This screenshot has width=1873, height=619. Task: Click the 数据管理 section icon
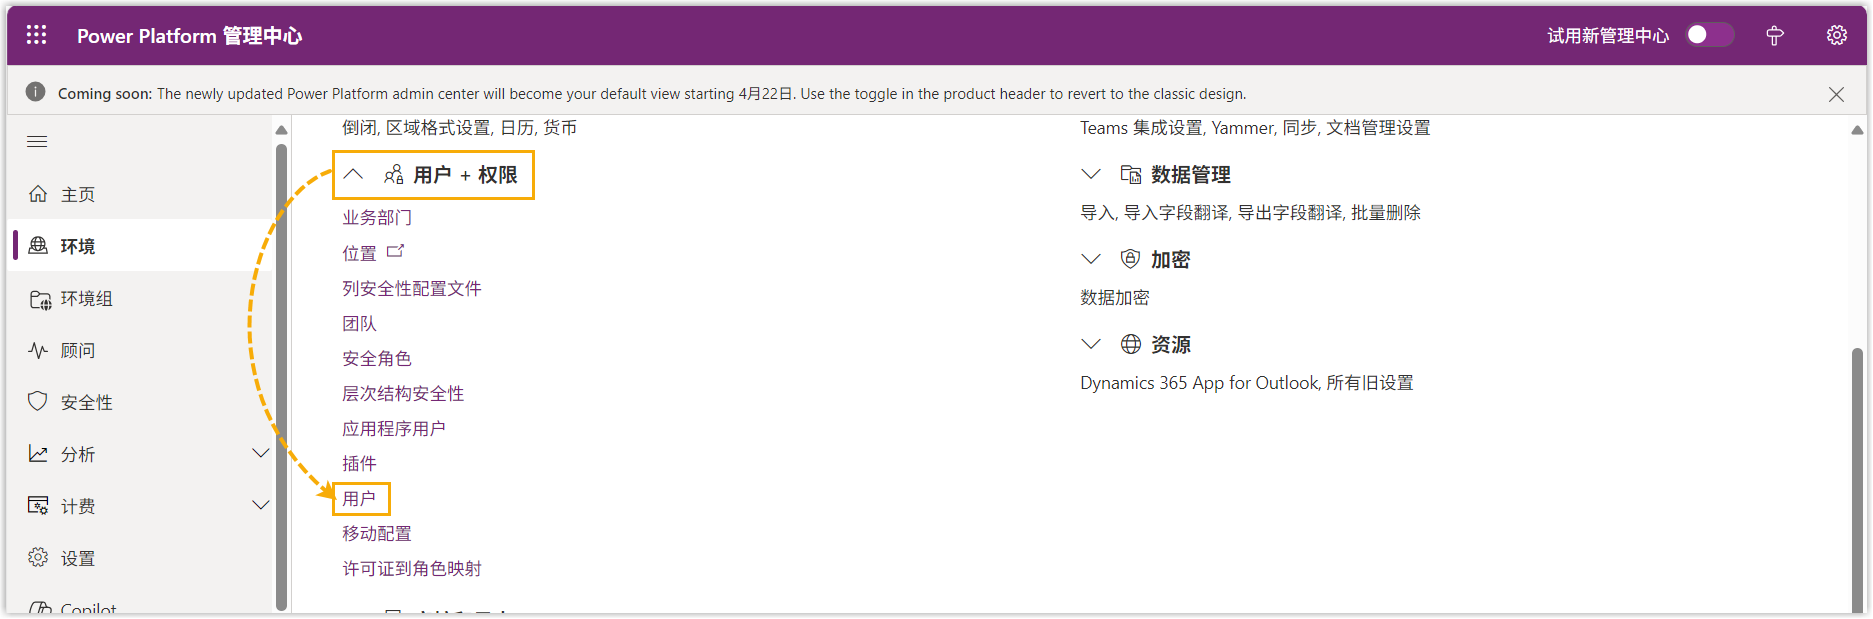tap(1130, 175)
